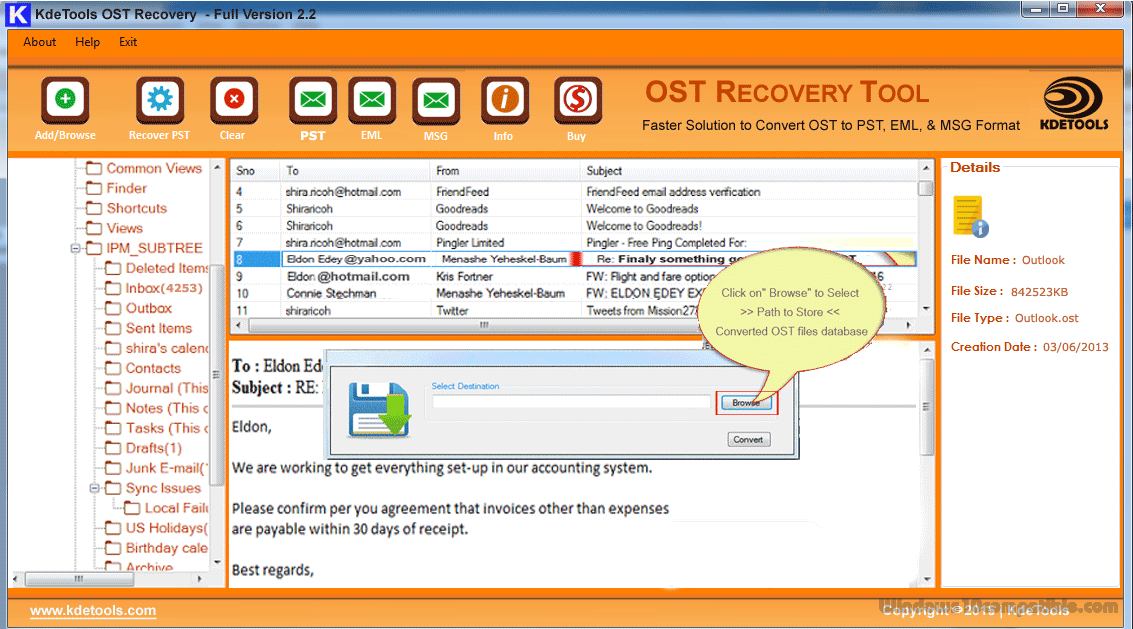1133x629 pixels.
Task: Click the email list horizontal scrollbar thumb
Action: [484, 325]
